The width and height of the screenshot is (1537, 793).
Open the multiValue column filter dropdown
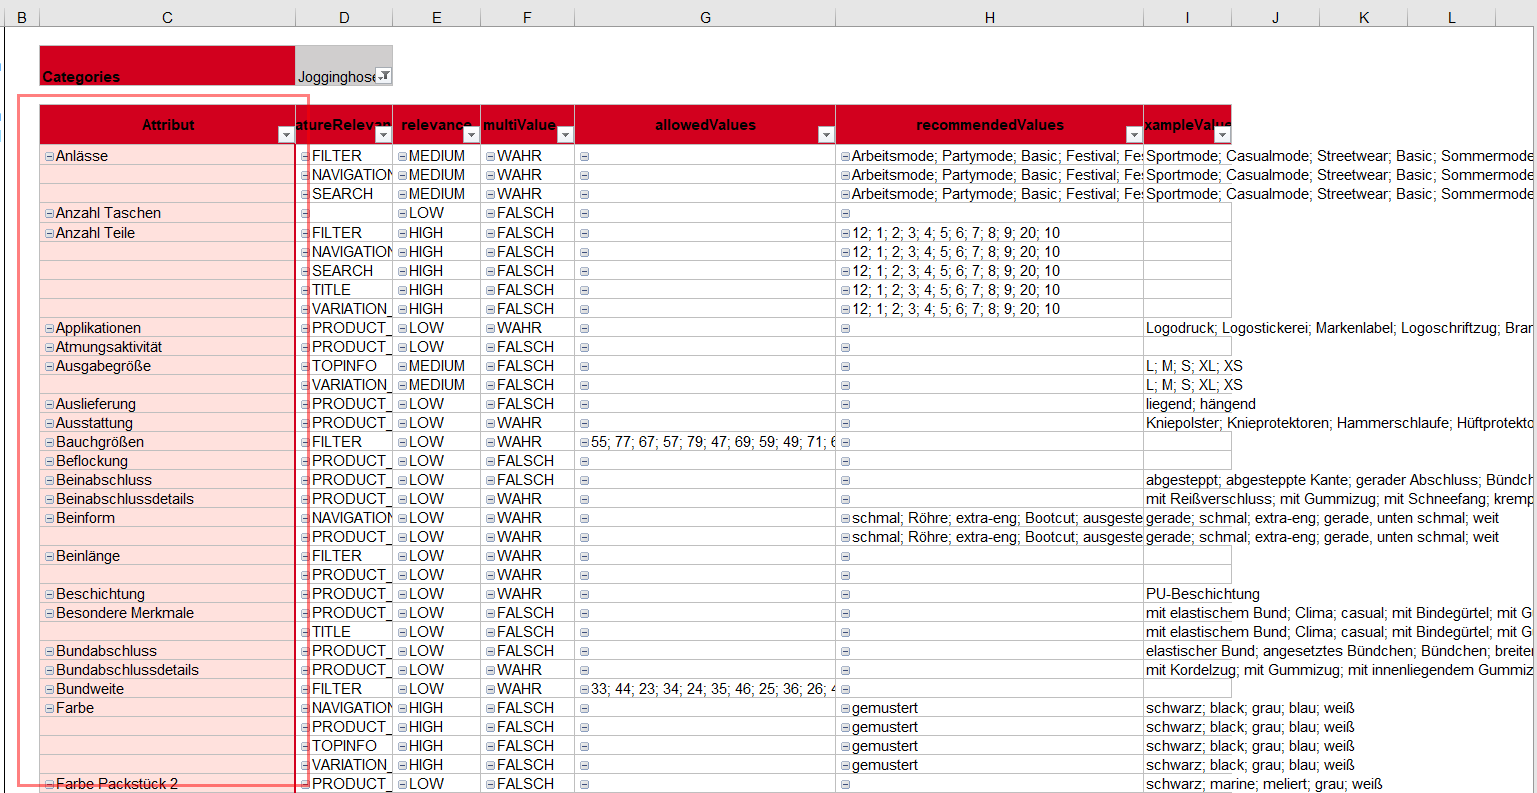point(565,135)
